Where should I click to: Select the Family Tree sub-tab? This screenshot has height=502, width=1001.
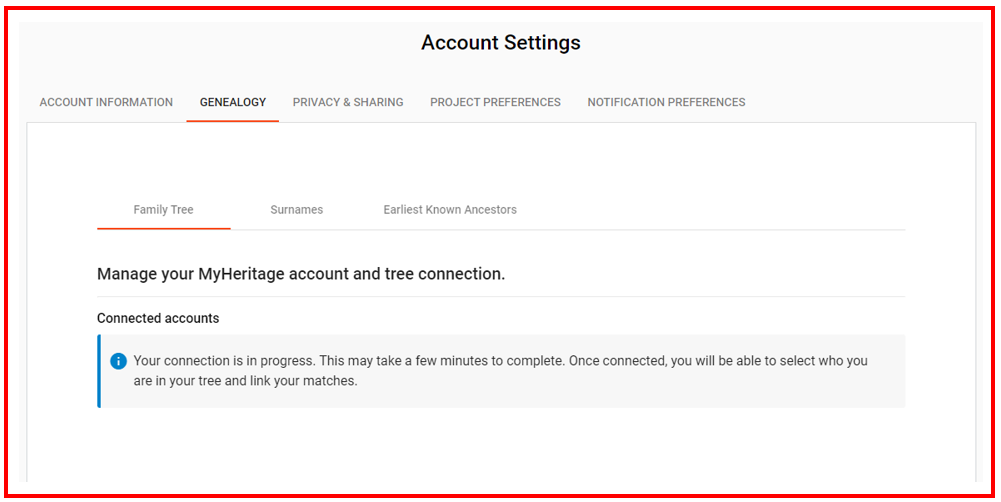point(163,210)
